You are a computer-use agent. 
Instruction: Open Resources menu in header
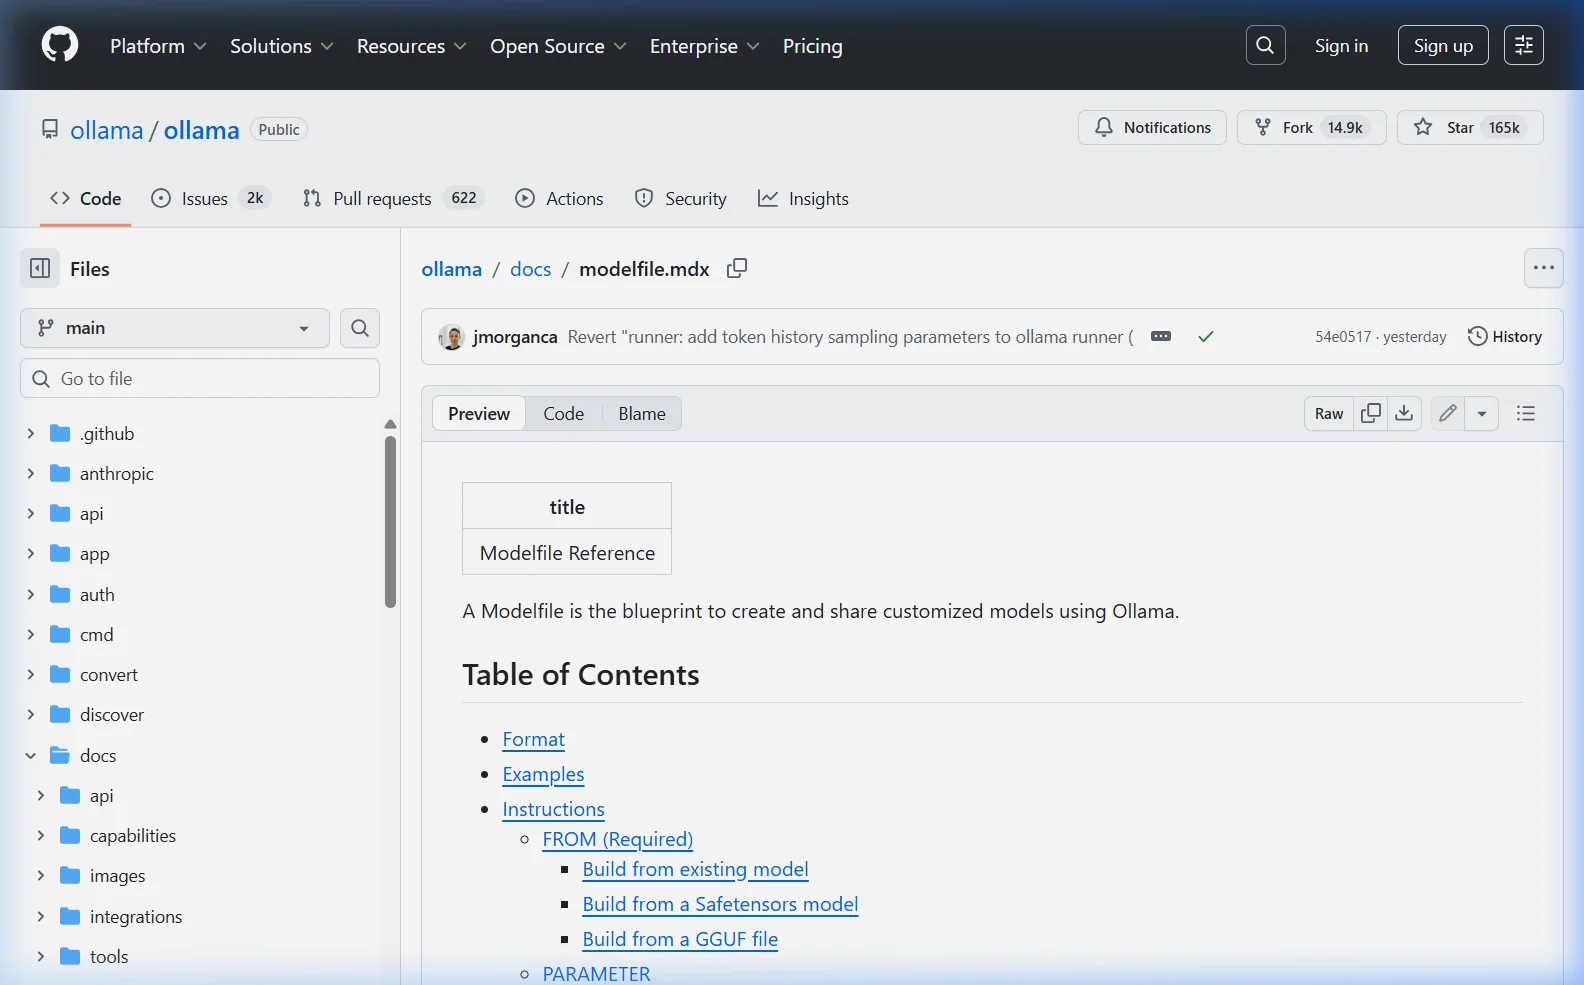(411, 46)
